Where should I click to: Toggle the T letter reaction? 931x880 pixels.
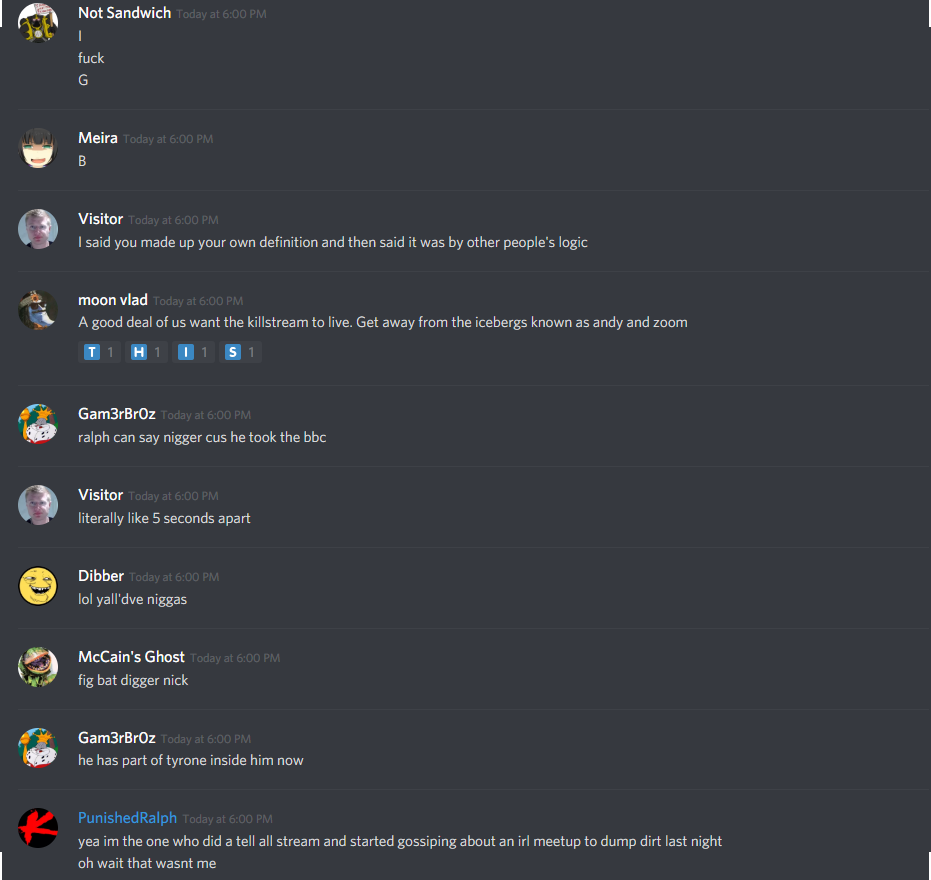(99, 352)
